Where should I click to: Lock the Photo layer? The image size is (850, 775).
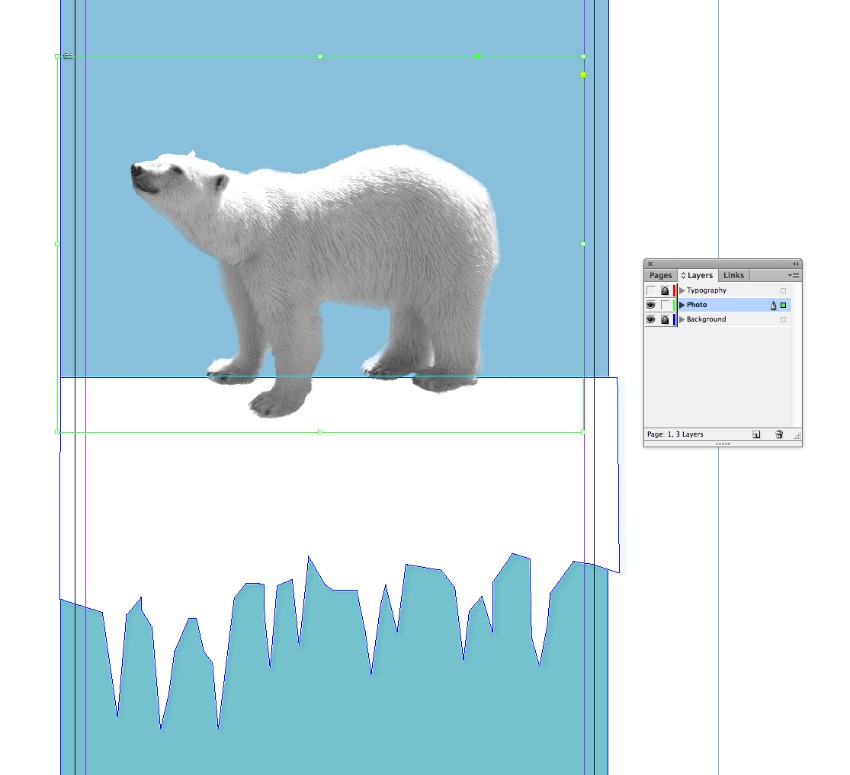[x=665, y=305]
